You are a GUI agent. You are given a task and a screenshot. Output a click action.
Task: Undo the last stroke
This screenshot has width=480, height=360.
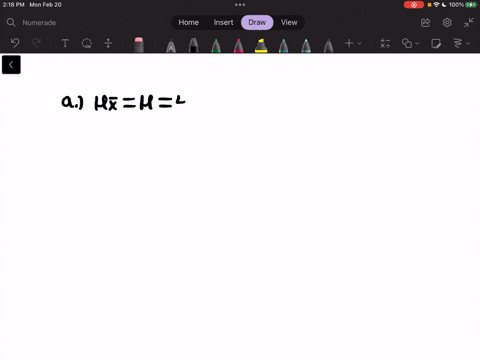point(15,43)
